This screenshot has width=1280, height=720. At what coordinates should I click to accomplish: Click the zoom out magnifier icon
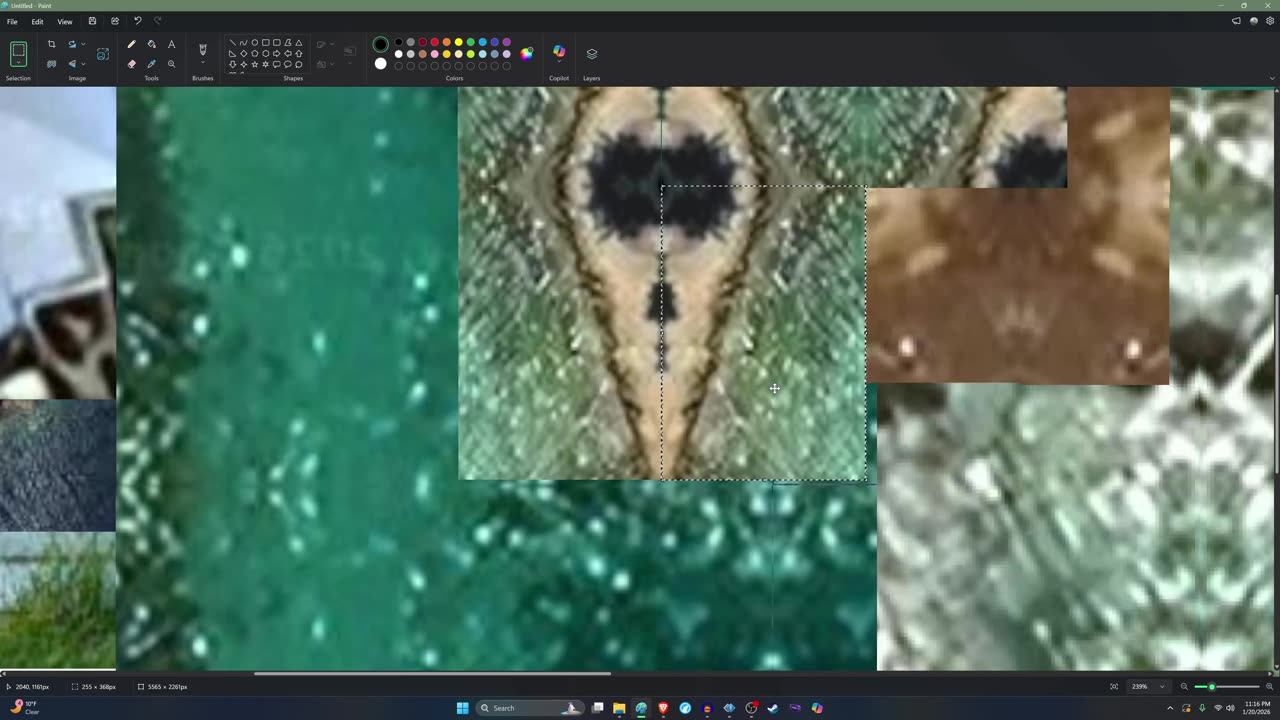click(1184, 687)
